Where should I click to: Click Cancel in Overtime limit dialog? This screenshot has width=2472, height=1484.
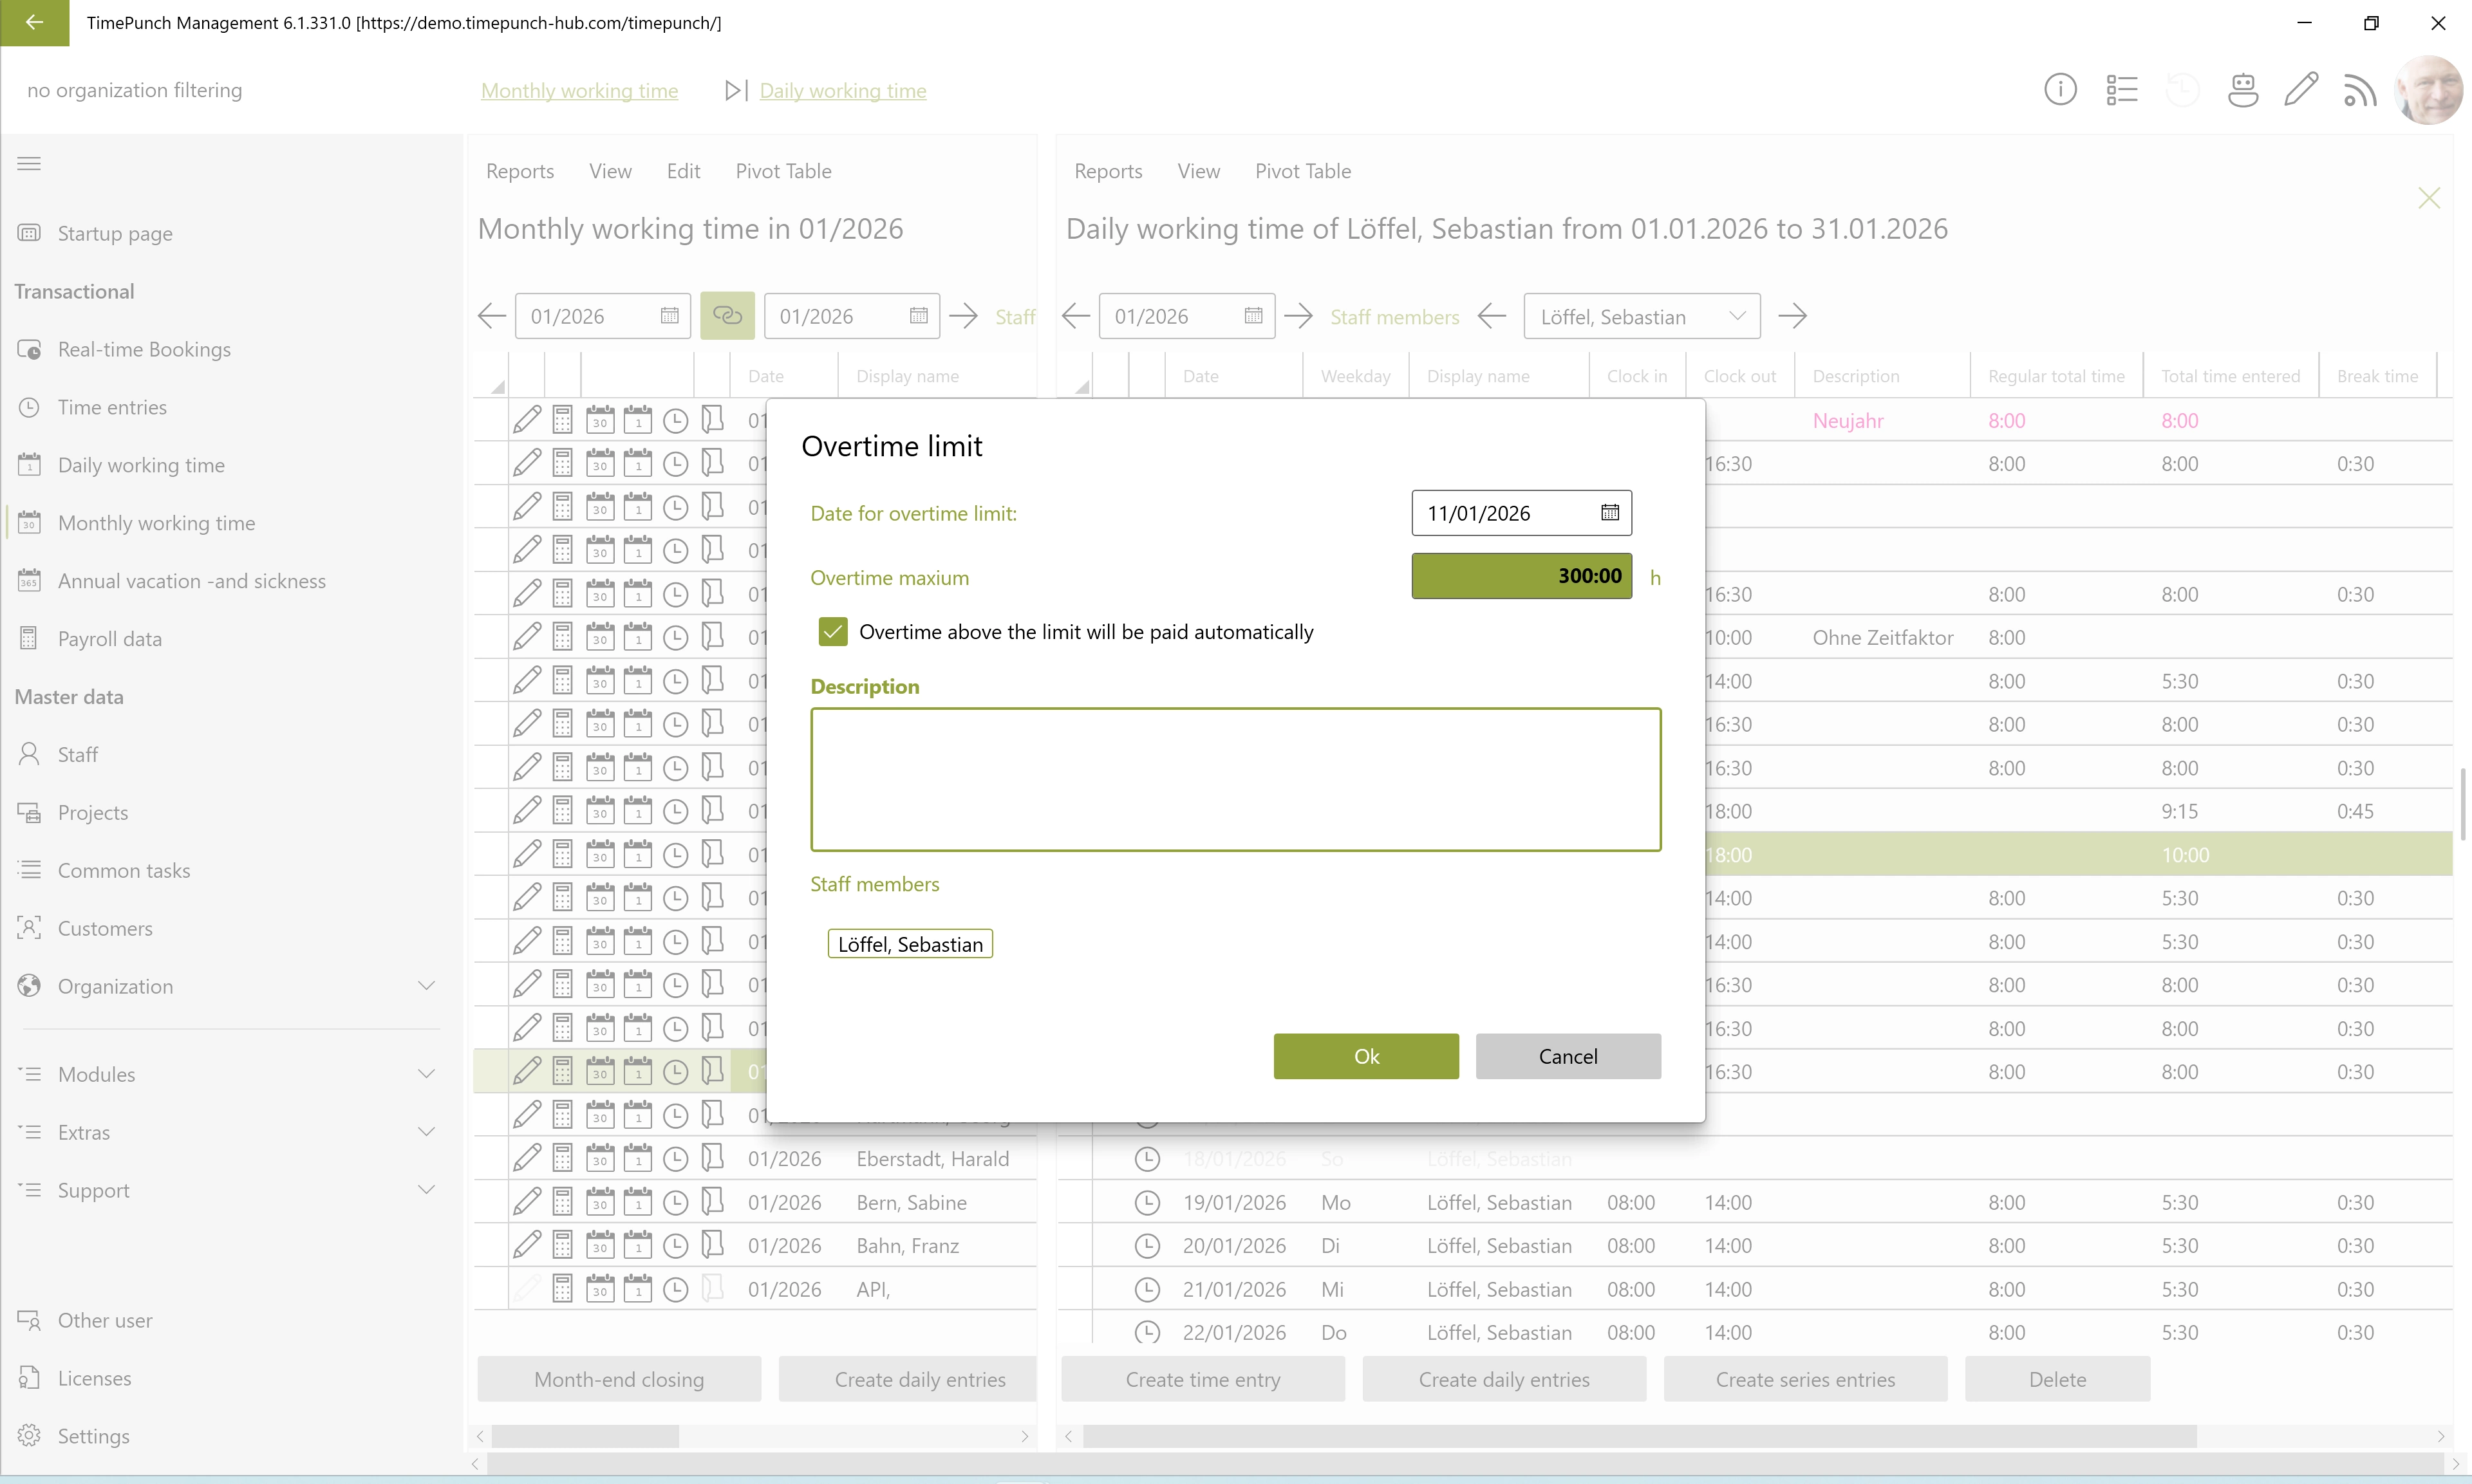tap(1567, 1056)
